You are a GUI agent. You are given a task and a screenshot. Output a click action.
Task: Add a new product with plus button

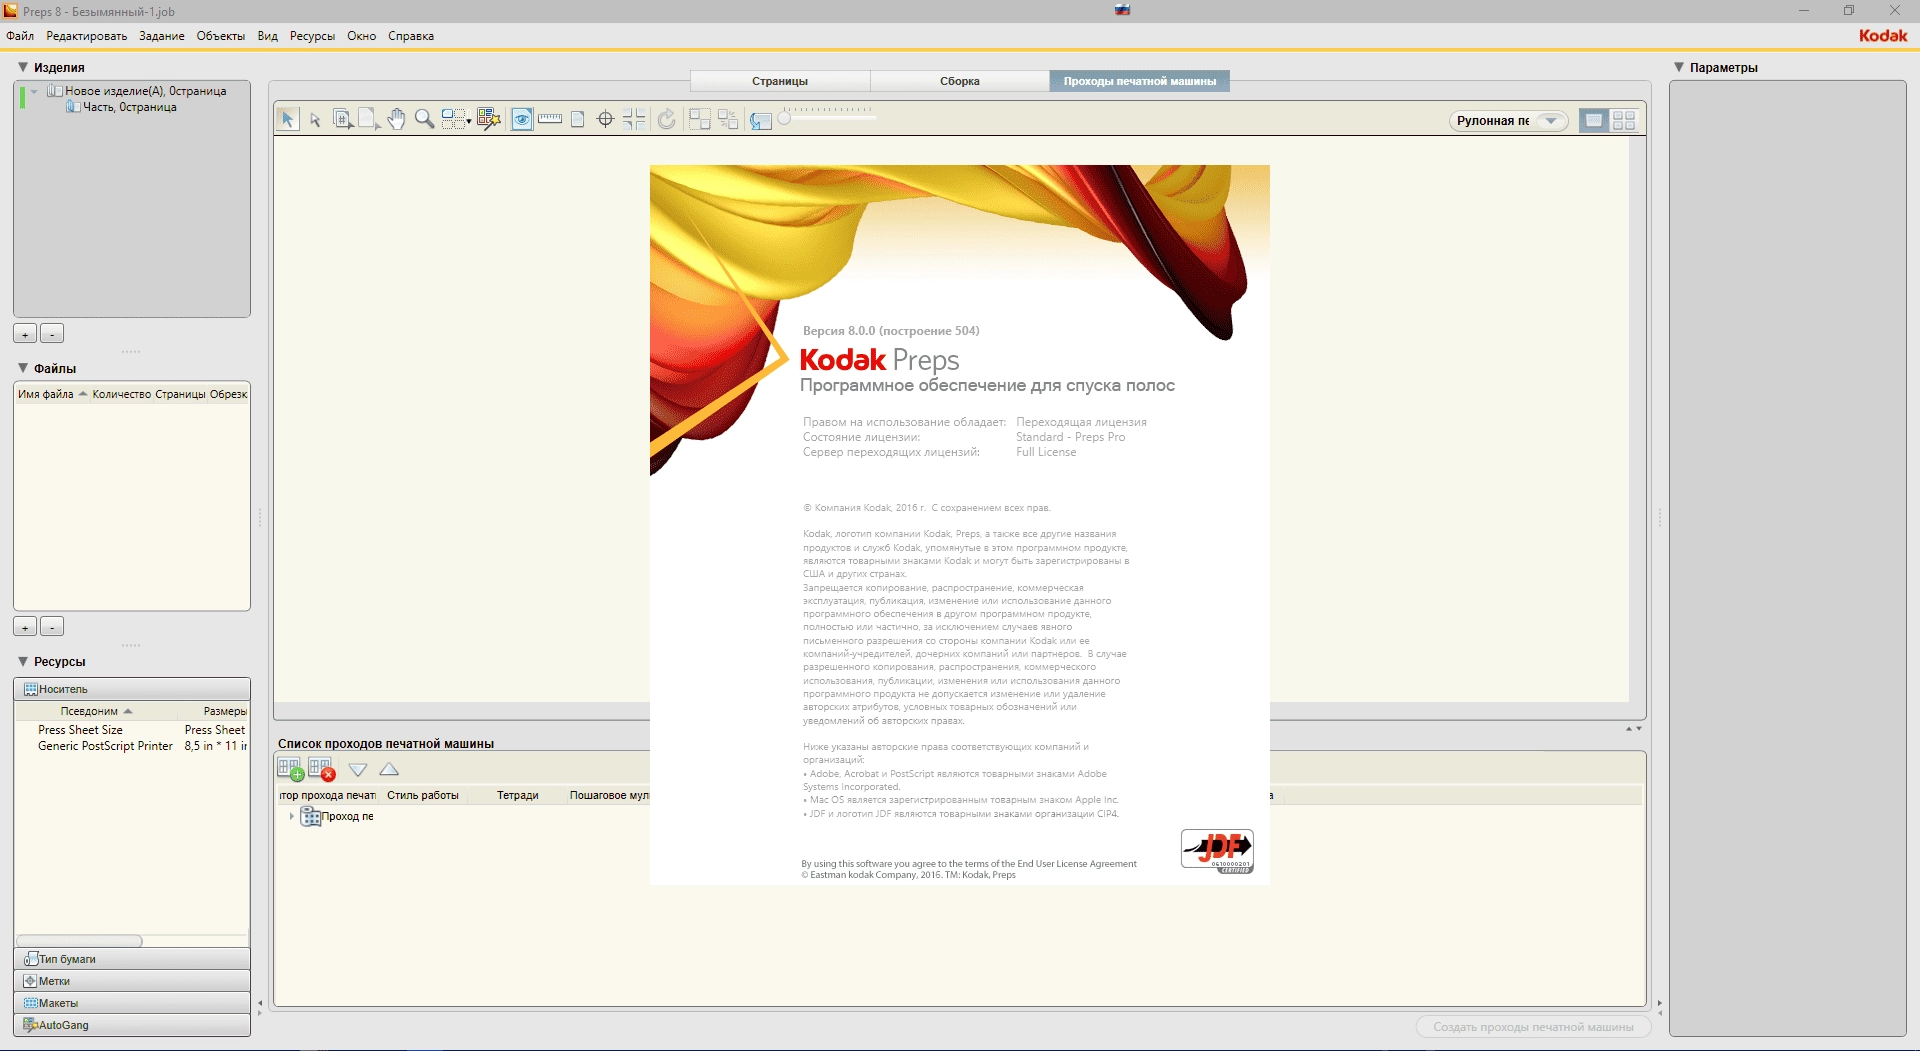[x=25, y=334]
